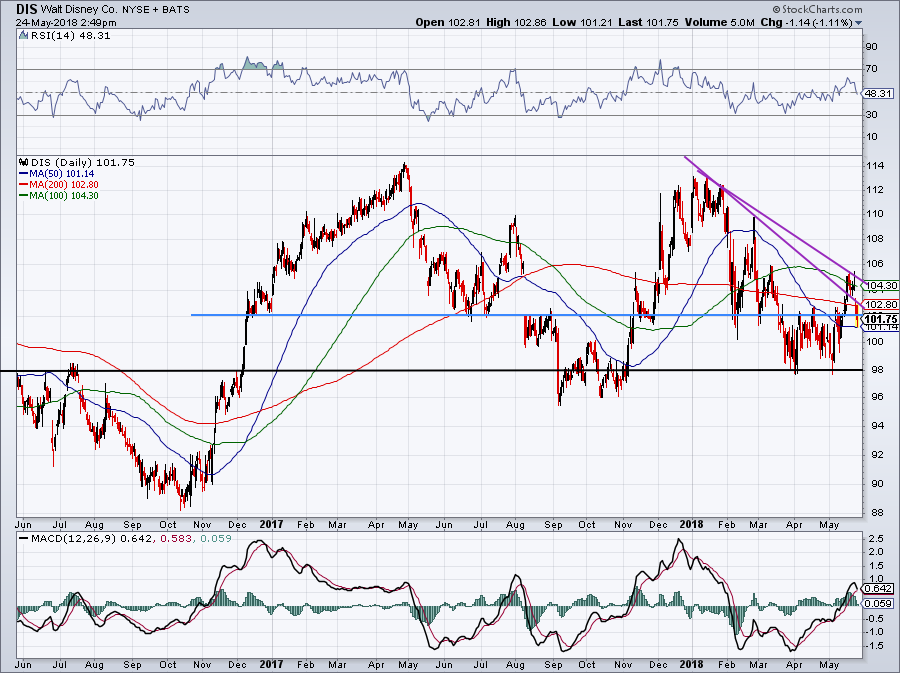
Task: Click the 'MA(200) 102.80' legend text
Action: (x=64, y=185)
